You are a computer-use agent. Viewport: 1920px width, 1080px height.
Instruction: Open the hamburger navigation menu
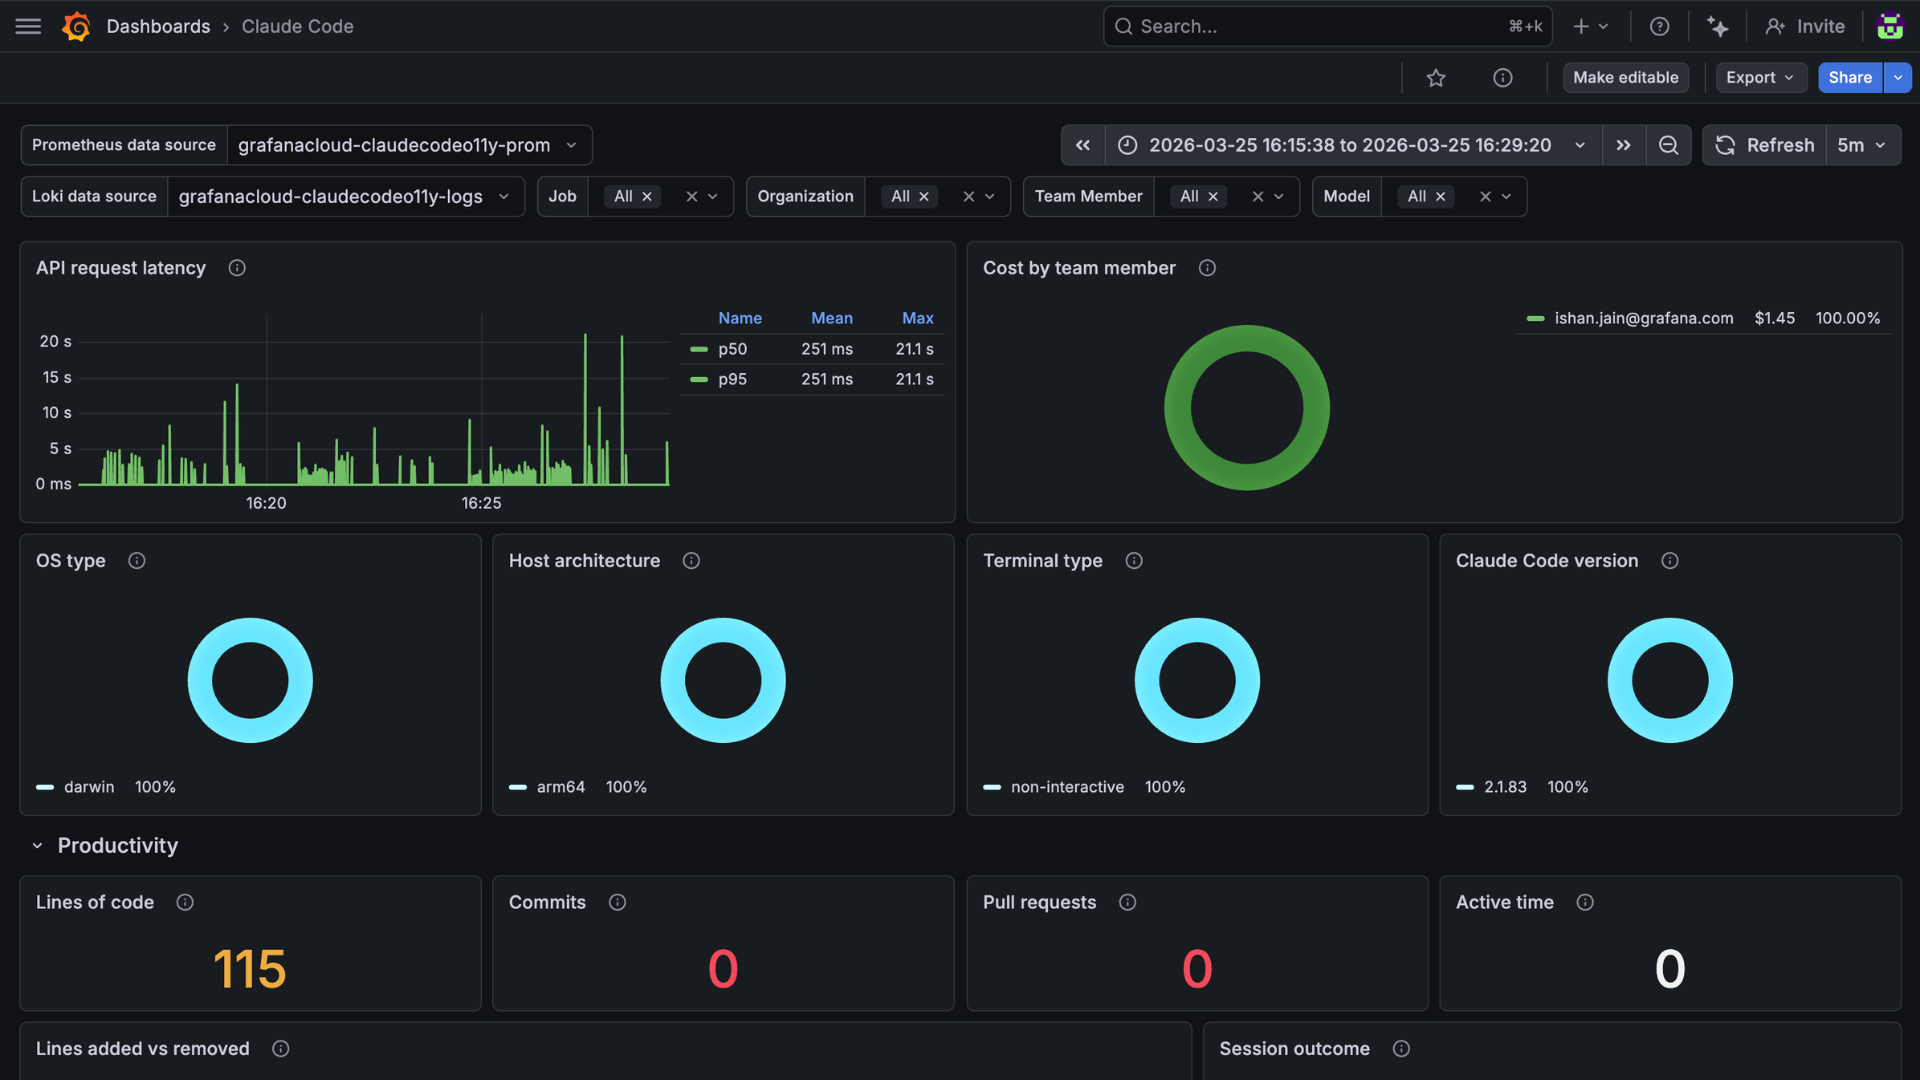point(28,27)
